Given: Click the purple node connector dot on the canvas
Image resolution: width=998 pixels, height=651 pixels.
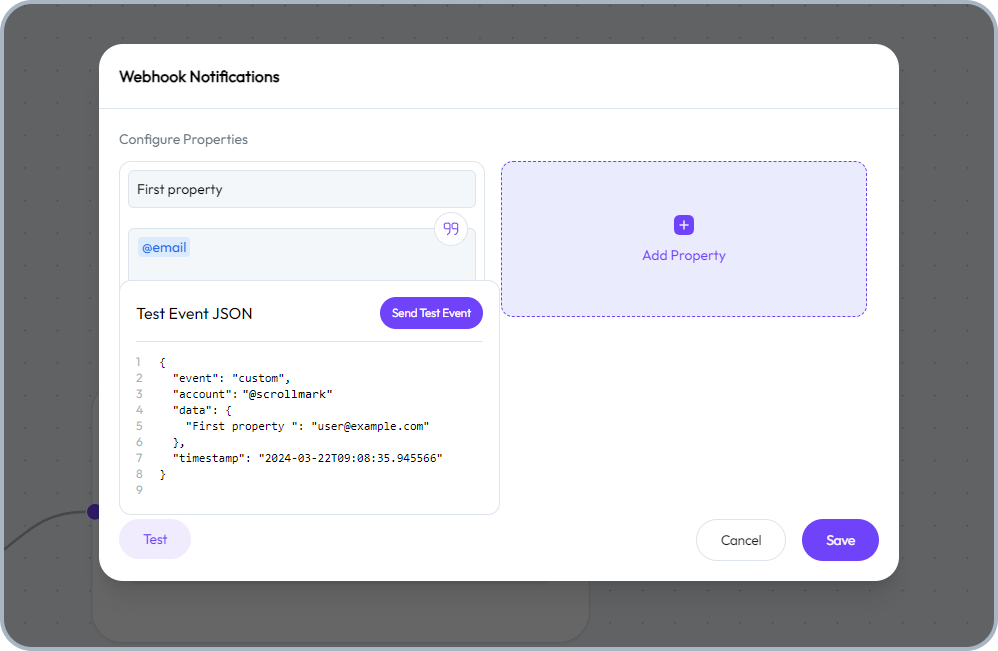Looking at the screenshot, I should [x=93, y=511].
